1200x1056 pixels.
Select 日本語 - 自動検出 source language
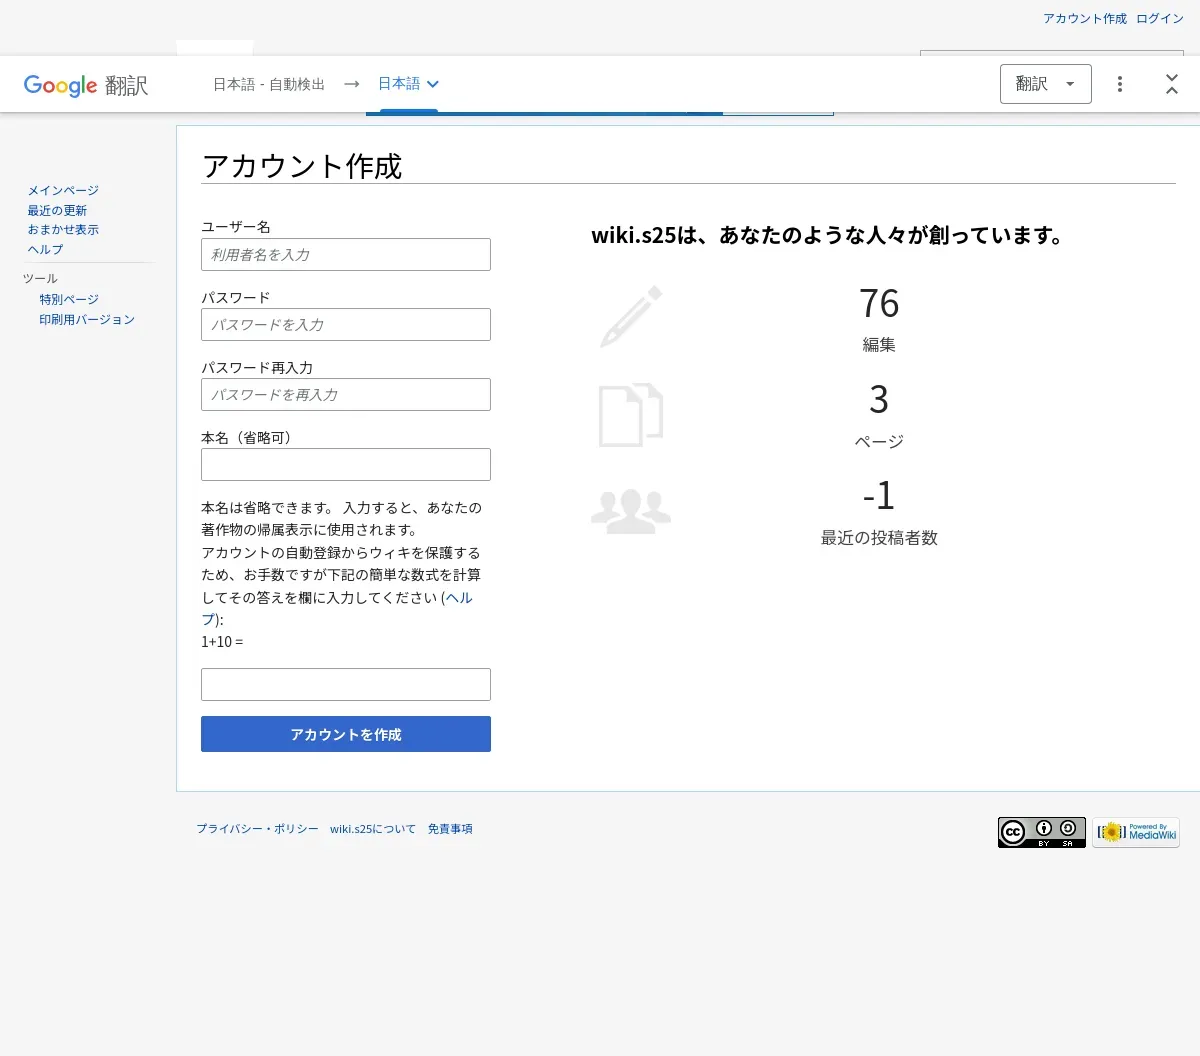pos(268,85)
